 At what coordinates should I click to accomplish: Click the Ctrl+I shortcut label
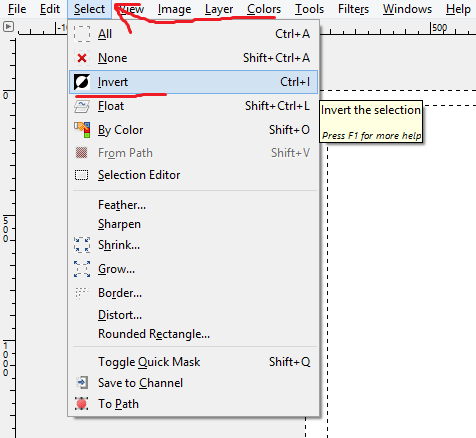(295, 82)
